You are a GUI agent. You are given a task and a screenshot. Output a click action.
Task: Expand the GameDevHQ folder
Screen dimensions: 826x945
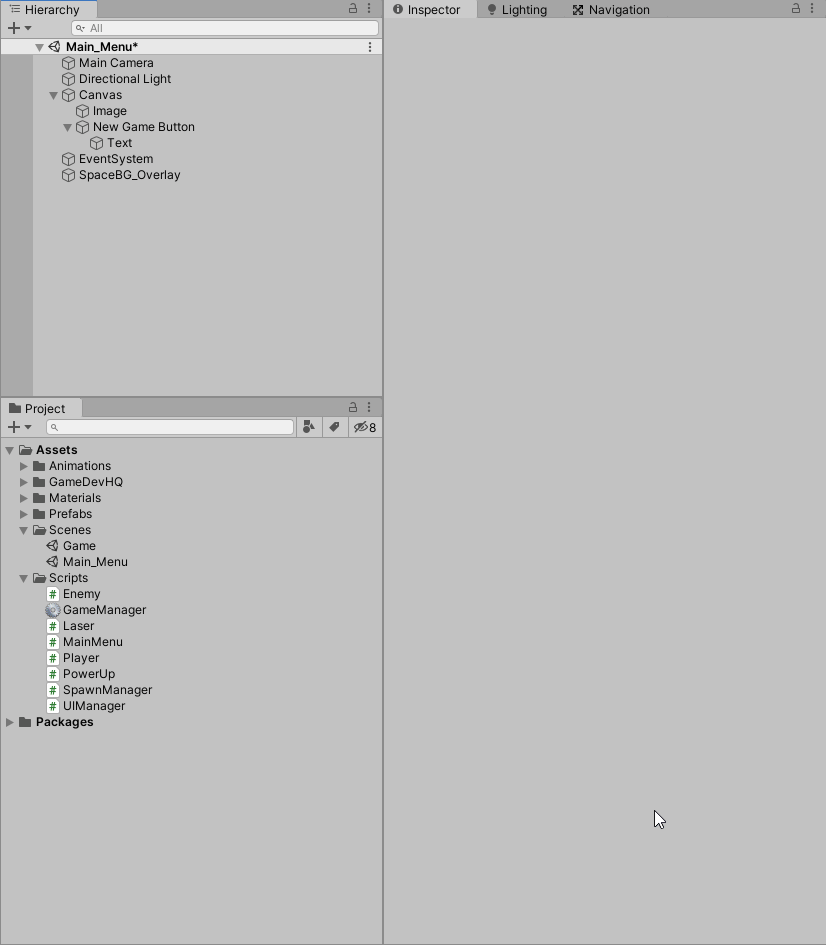coord(23,482)
